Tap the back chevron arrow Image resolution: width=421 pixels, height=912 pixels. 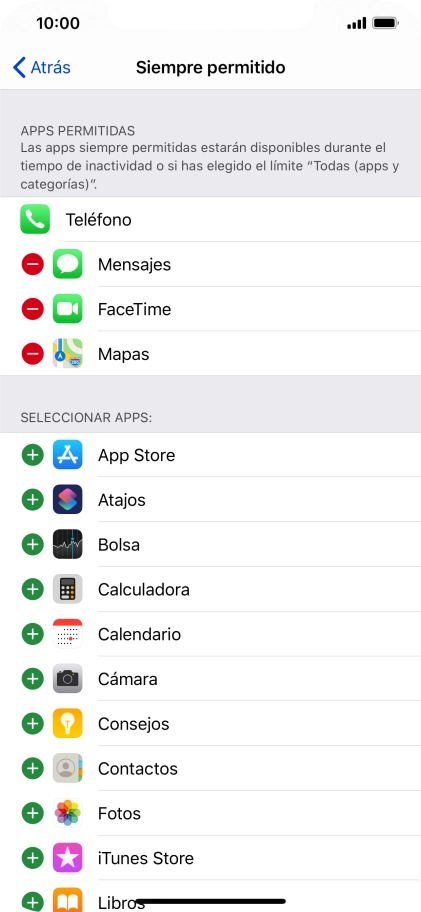(x=19, y=67)
